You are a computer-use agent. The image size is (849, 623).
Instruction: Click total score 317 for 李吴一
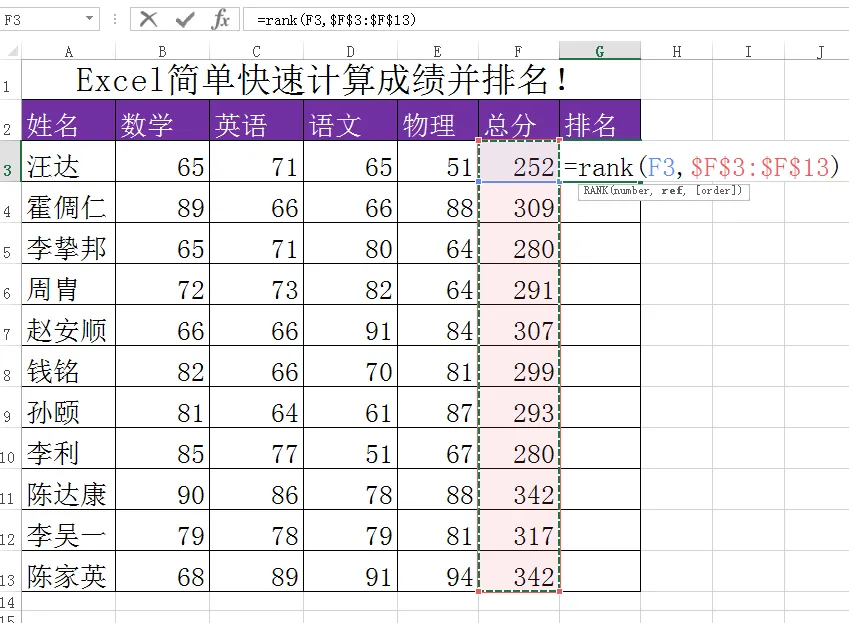(519, 530)
